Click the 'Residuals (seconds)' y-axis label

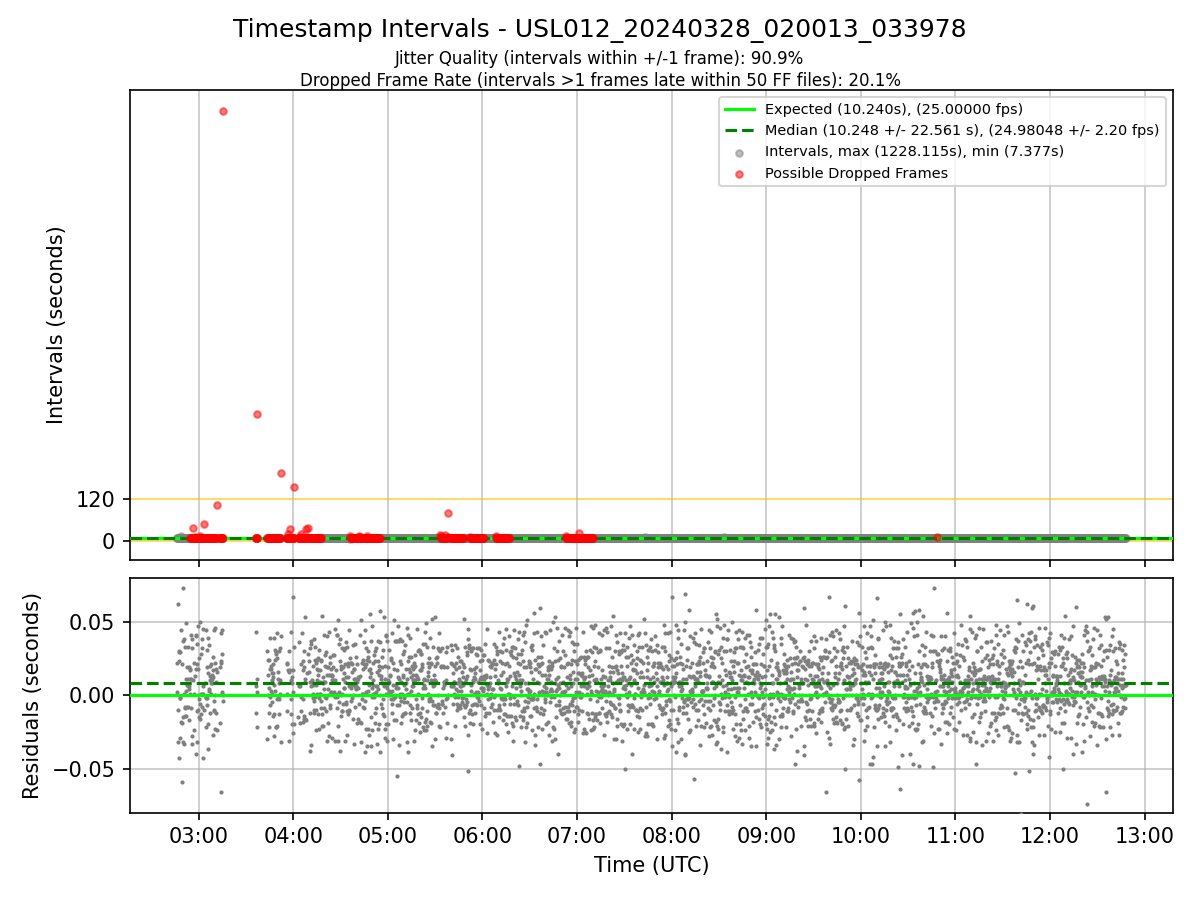click(32, 696)
